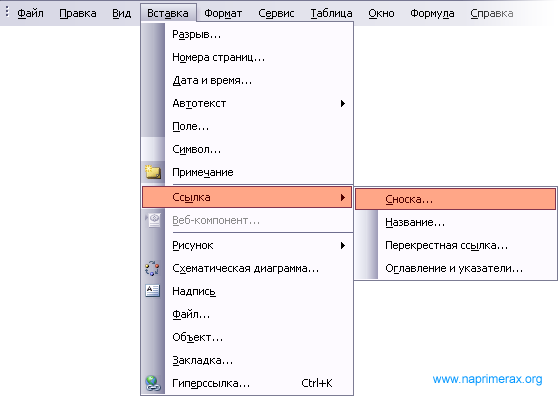Screen dimensions: 558x396
Task: Choose Файл… in the insert dropdown
Action: (247, 314)
